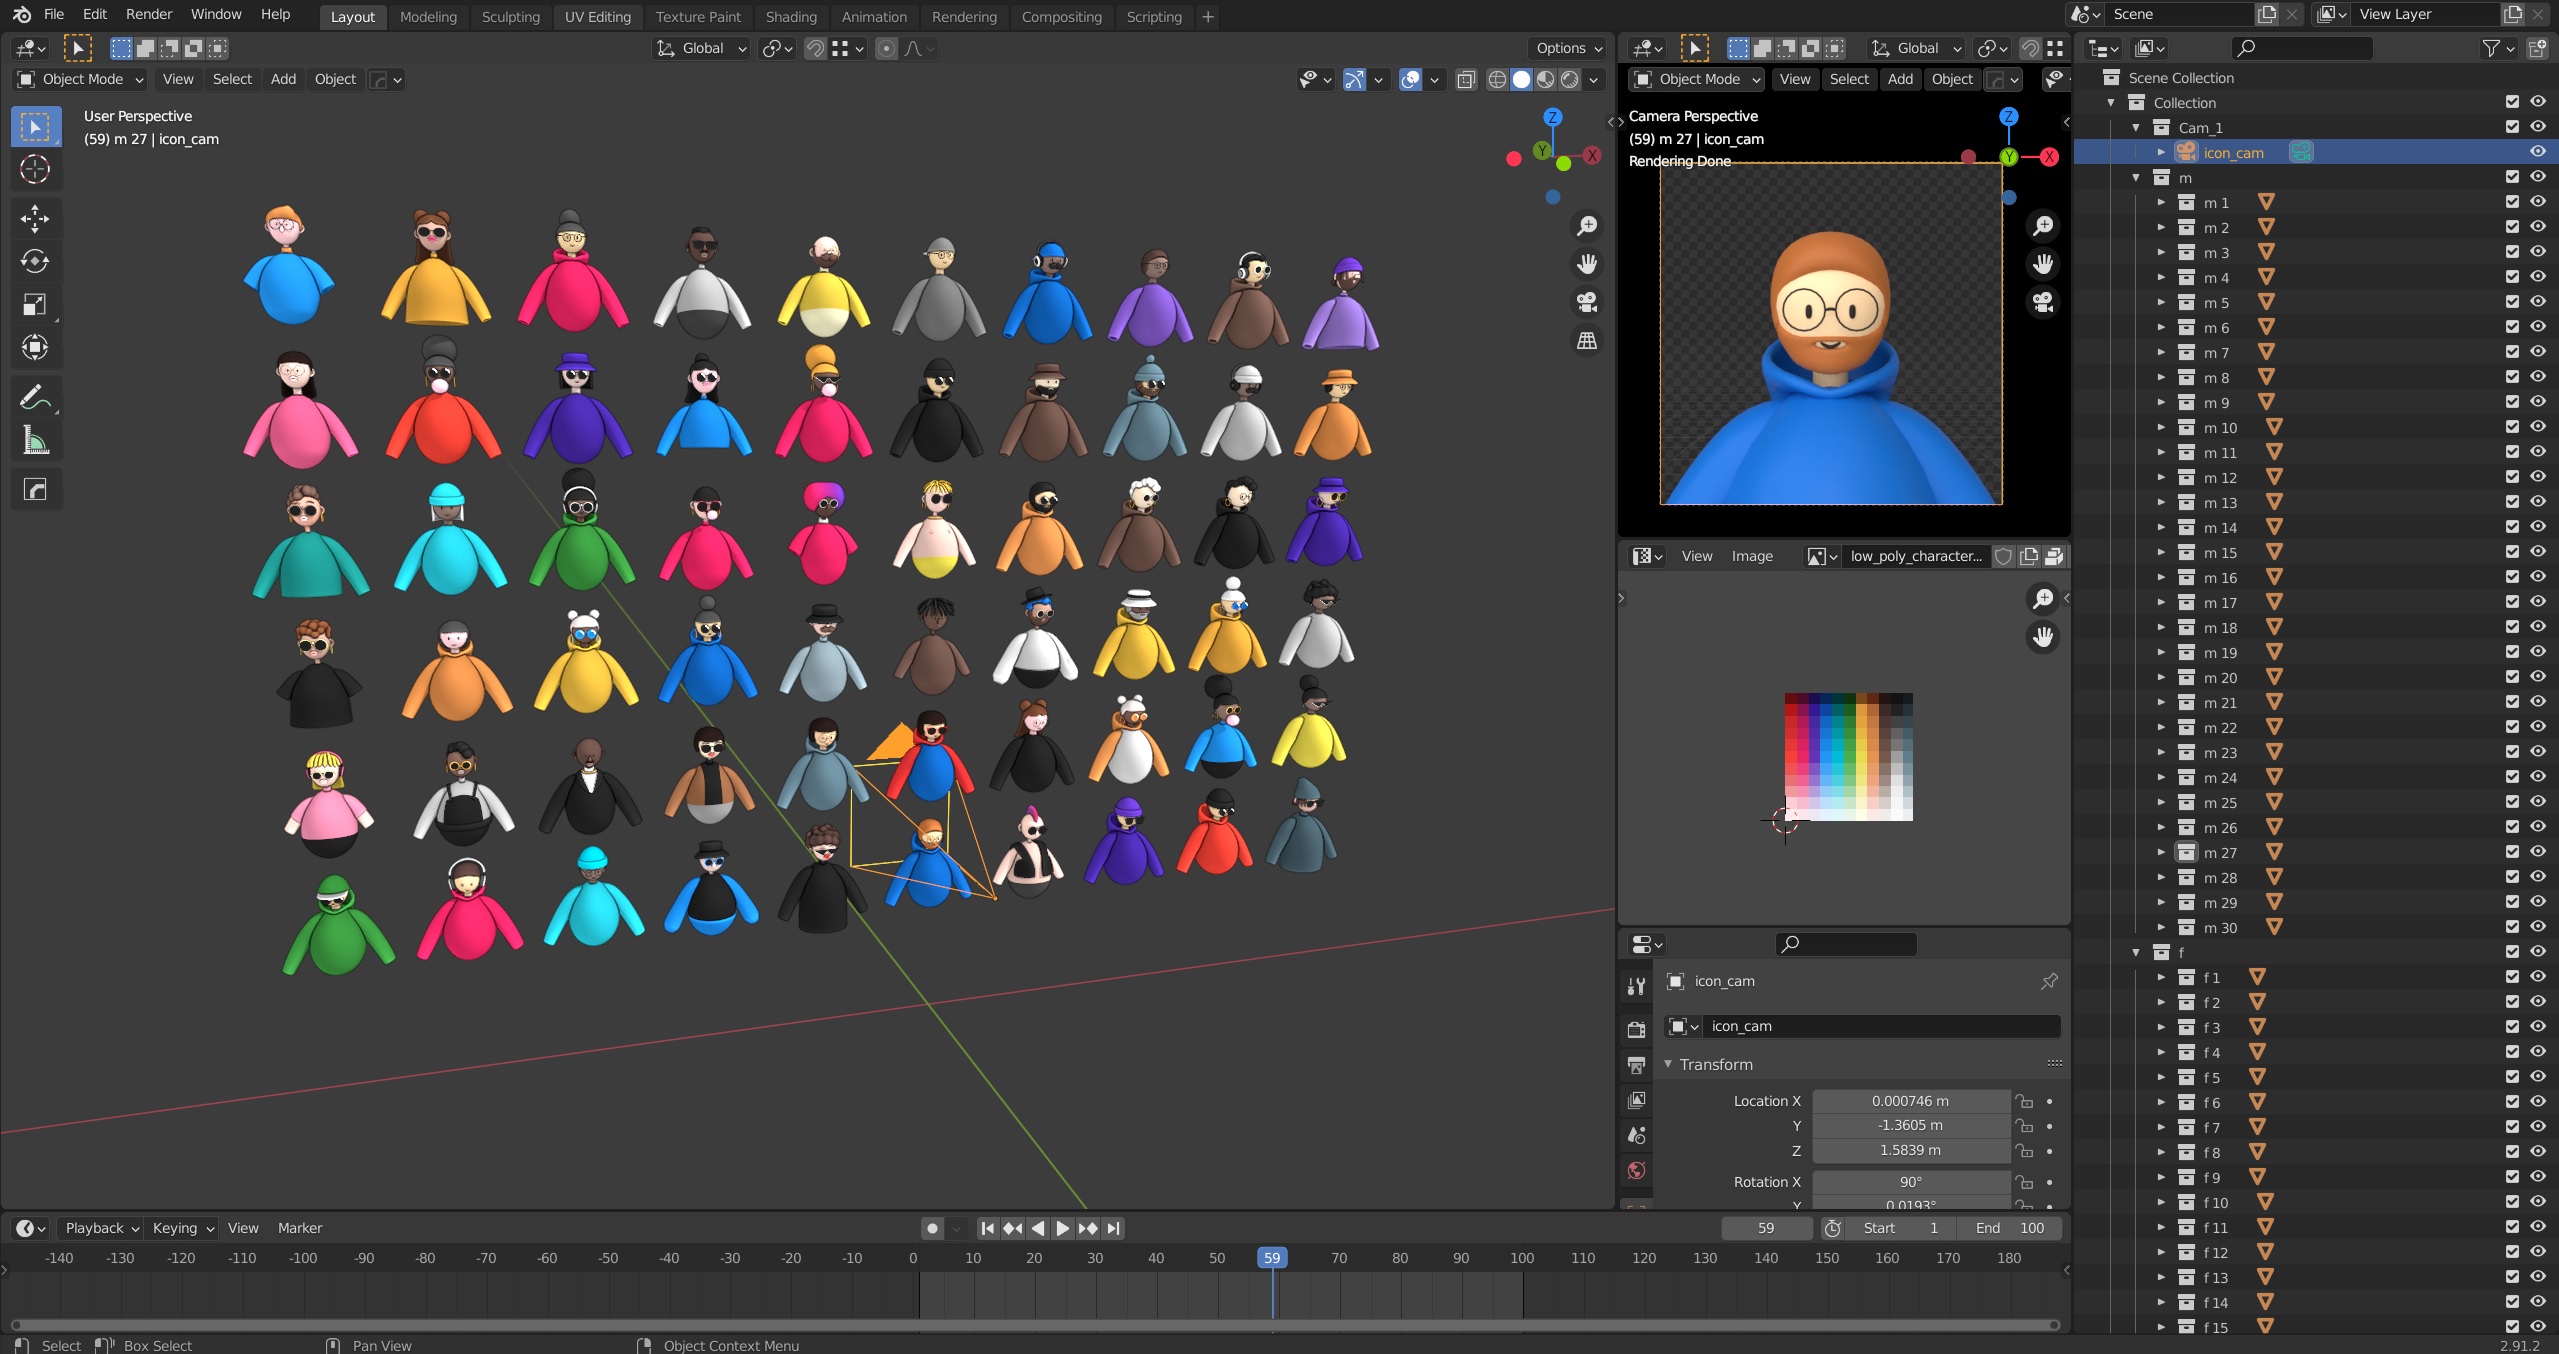Switch to Scripting workspace tab

(x=1154, y=16)
